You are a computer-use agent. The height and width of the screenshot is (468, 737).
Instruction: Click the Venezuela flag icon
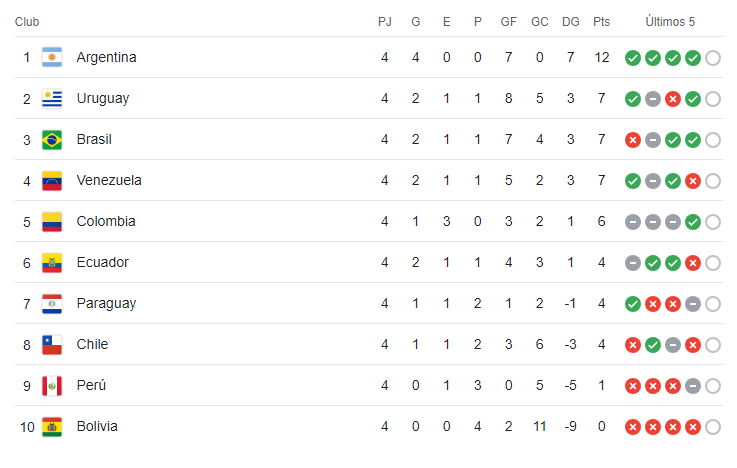tap(52, 180)
